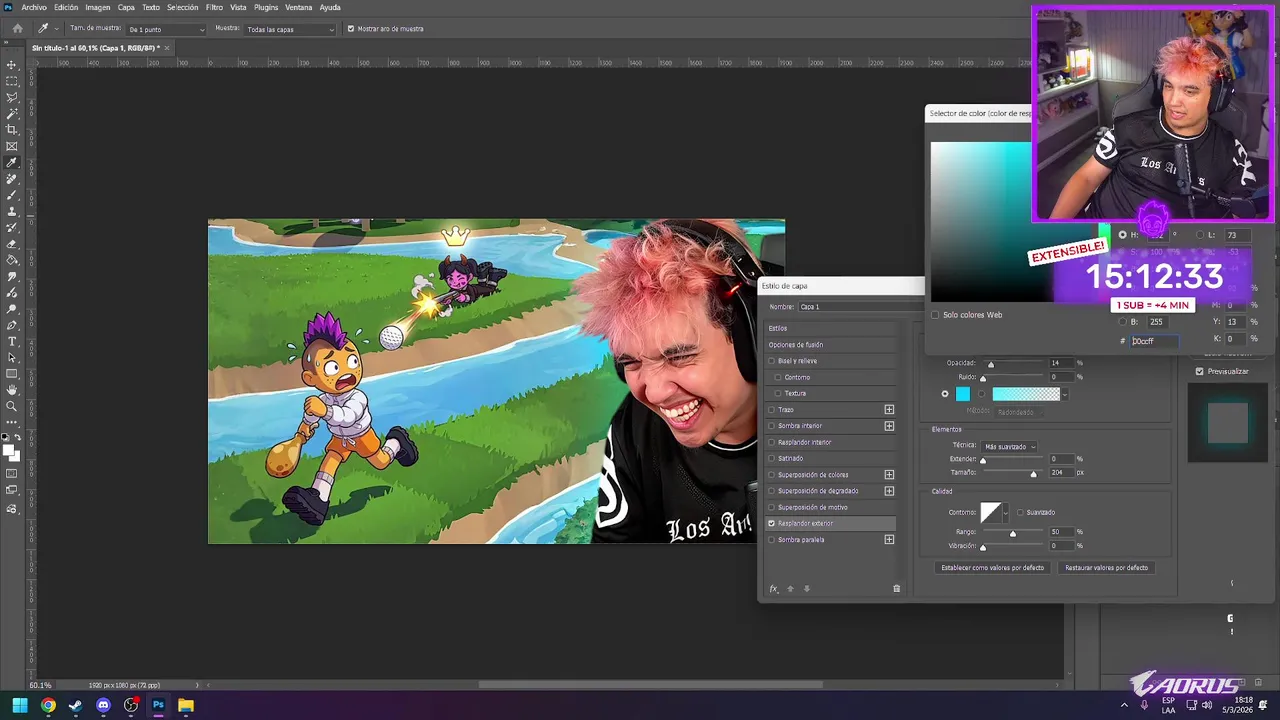
Task: Open the Imagen menu
Action: pyautogui.click(x=97, y=7)
